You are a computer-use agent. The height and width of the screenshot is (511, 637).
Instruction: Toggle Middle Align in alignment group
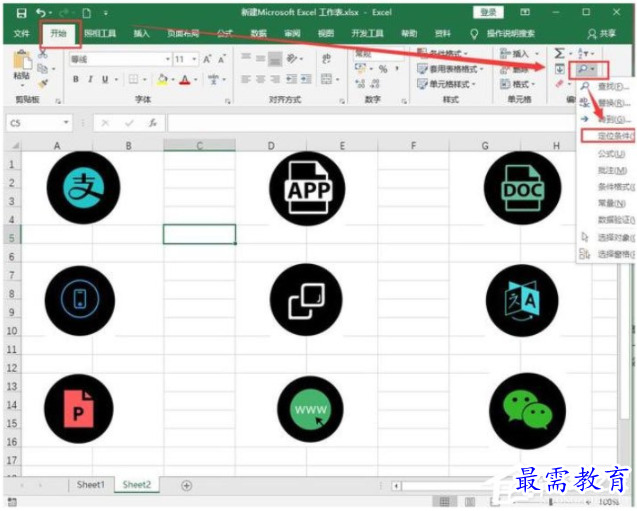260,58
